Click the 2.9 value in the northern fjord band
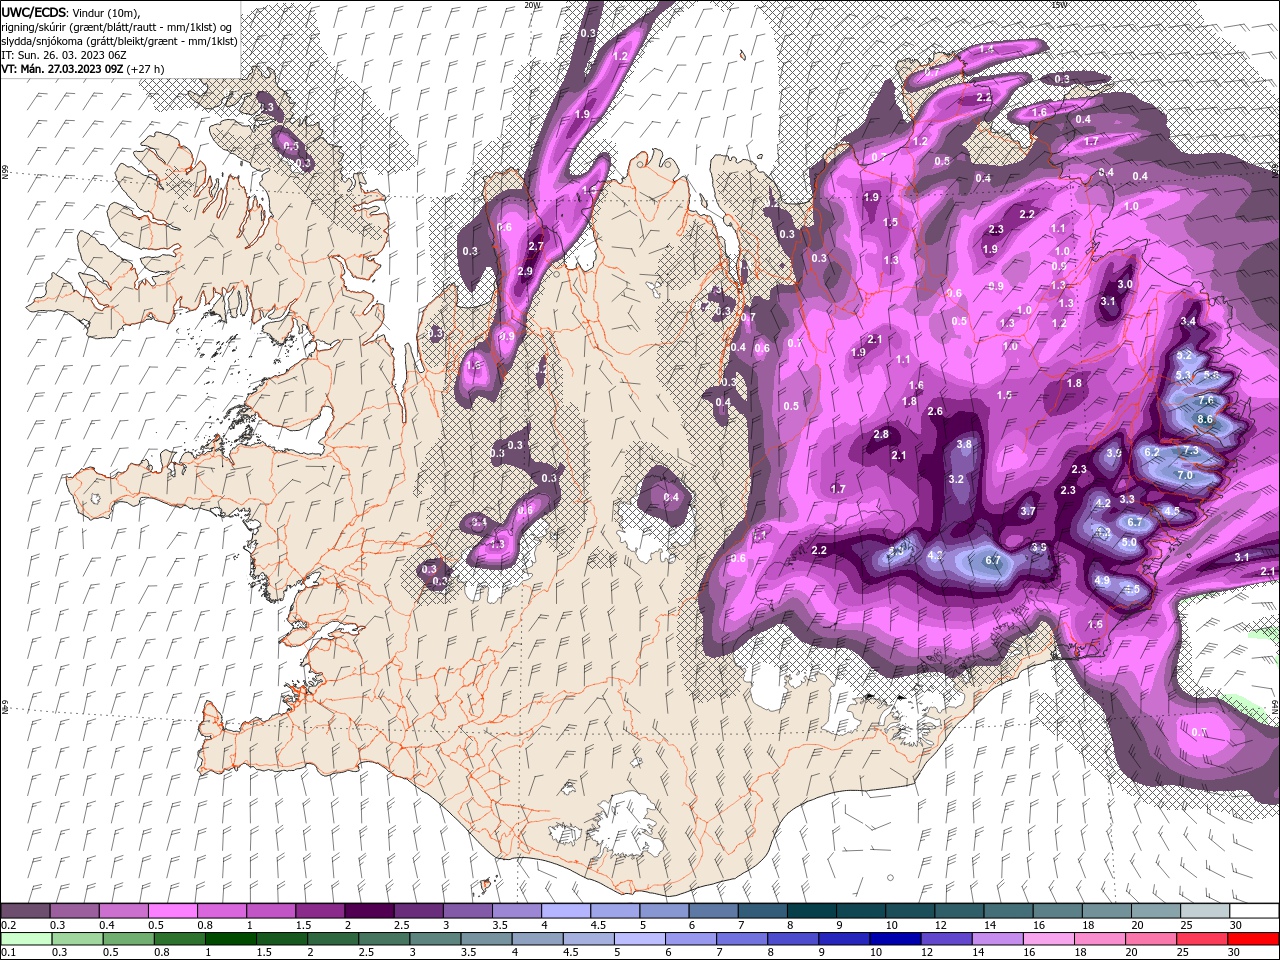Screen dimensions: 1280x960 526,272
